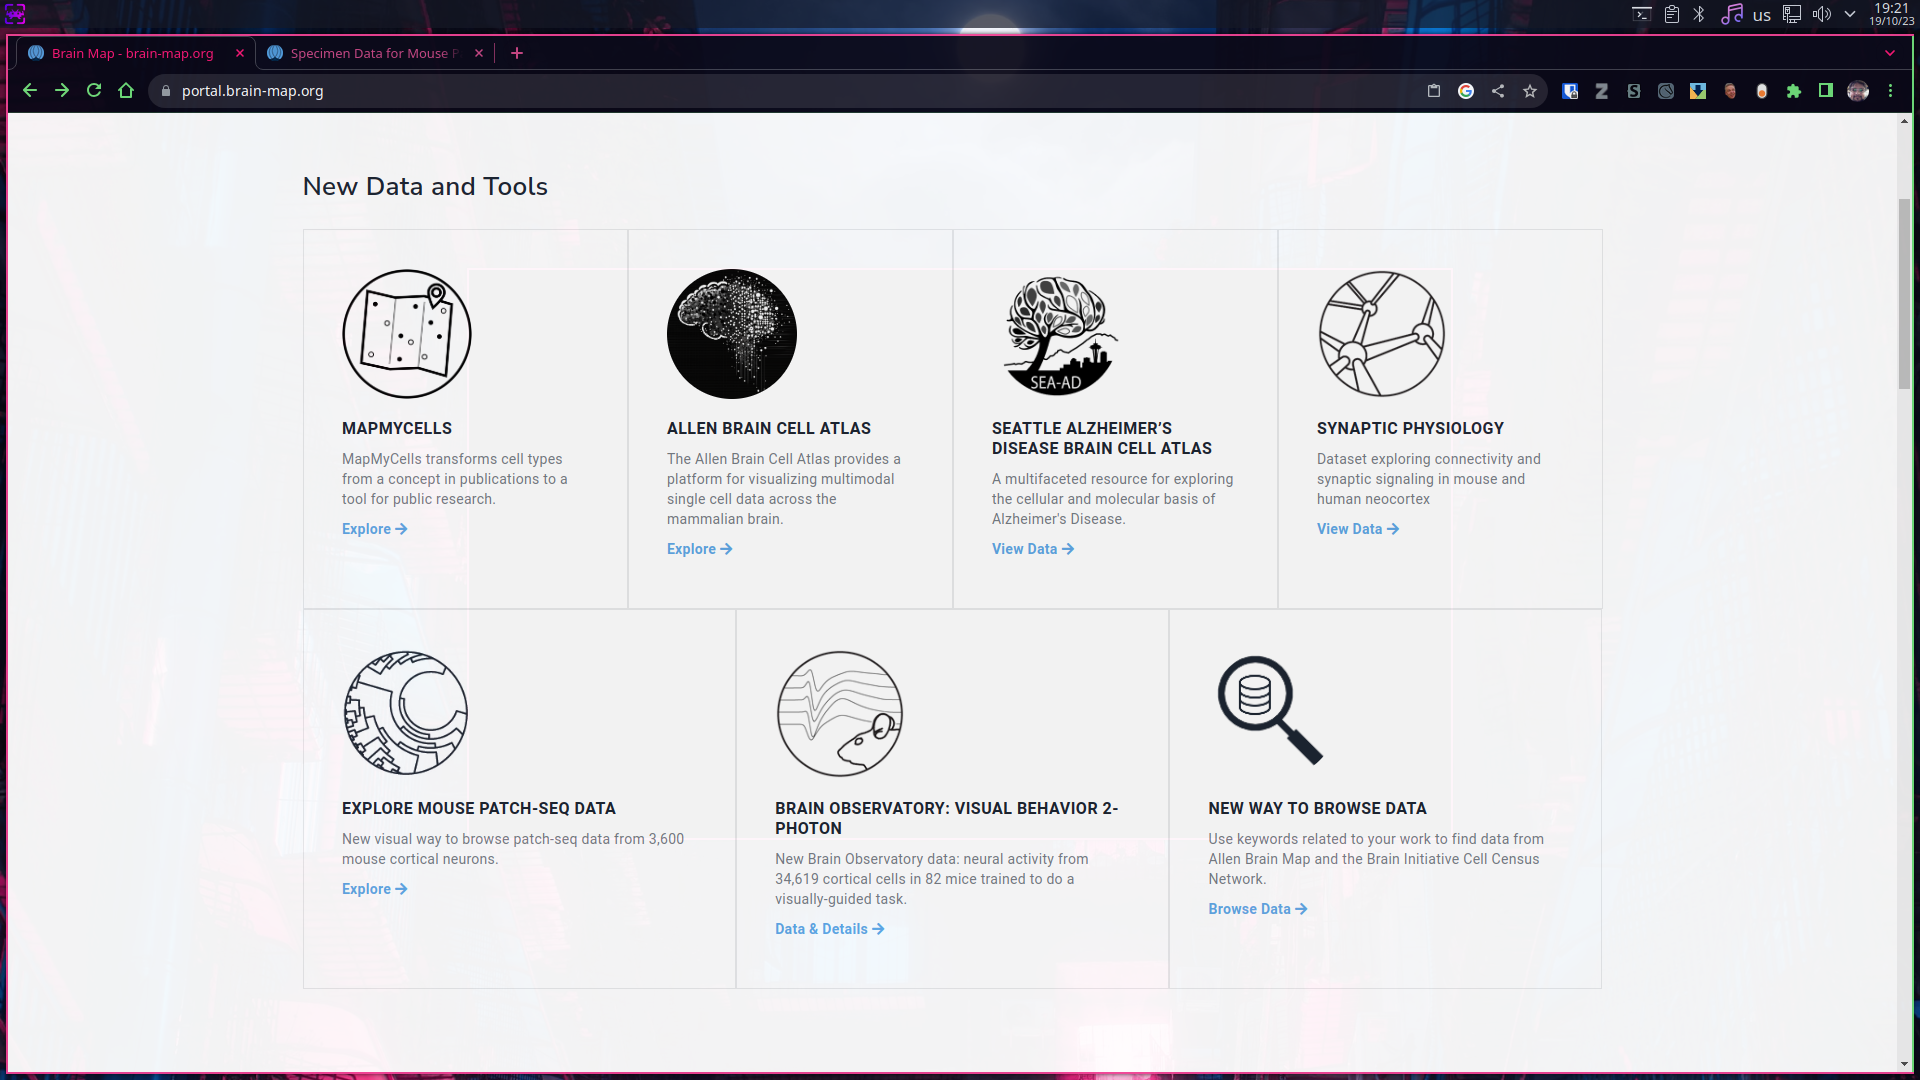The width and height of the screenshot is (1920, 1080).
Task: Toggle the browser side panel
Action: [1825, 91]
